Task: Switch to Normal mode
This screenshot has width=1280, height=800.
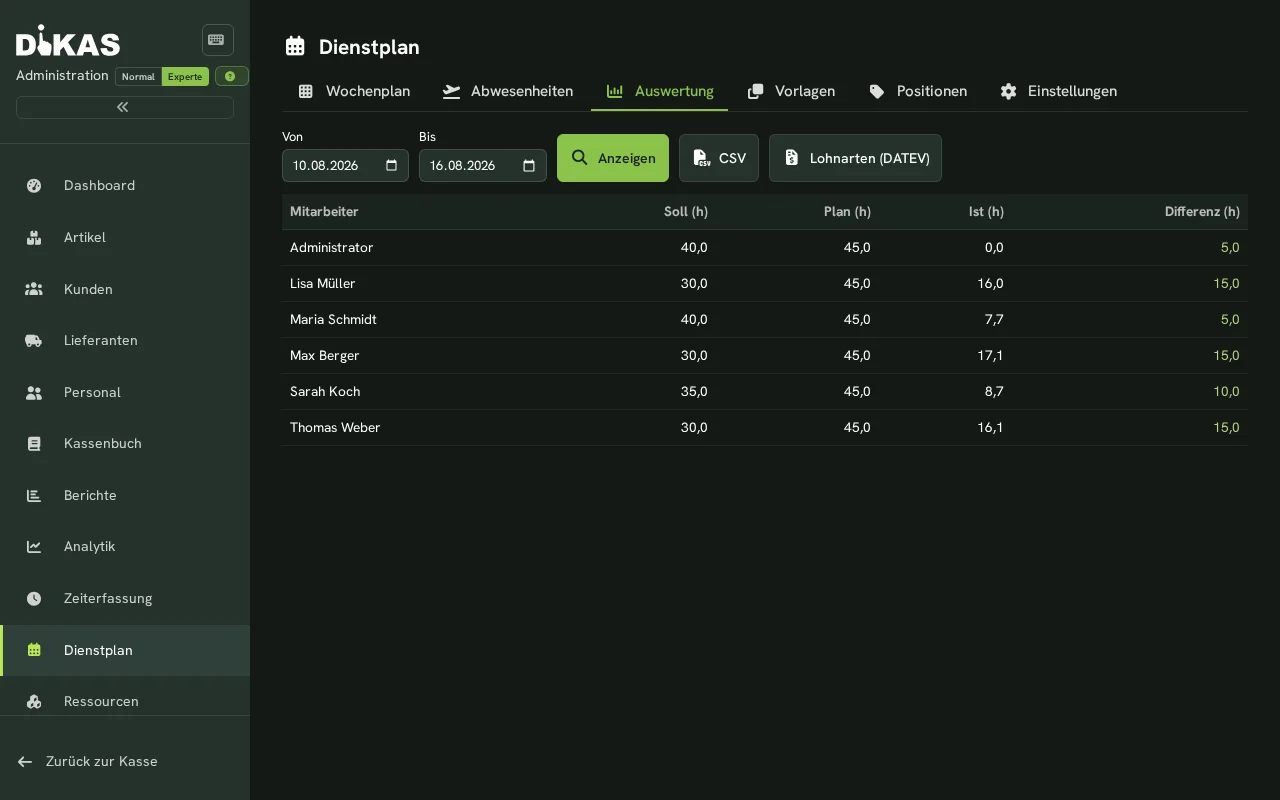Action: [x=138, y=76]
